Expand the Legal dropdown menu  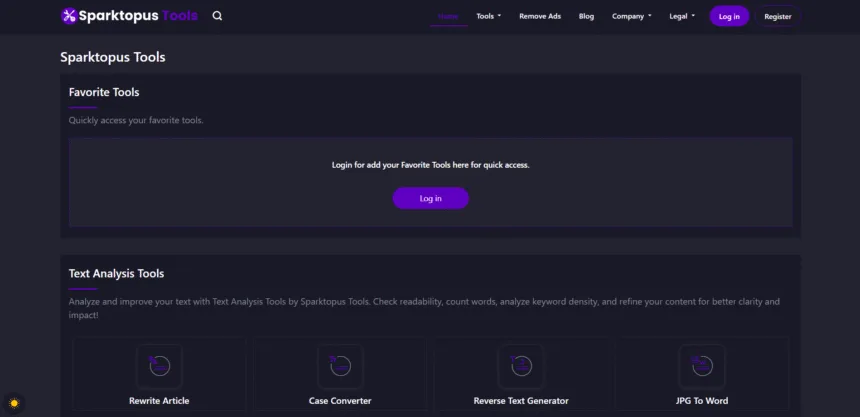pos(682,16)
